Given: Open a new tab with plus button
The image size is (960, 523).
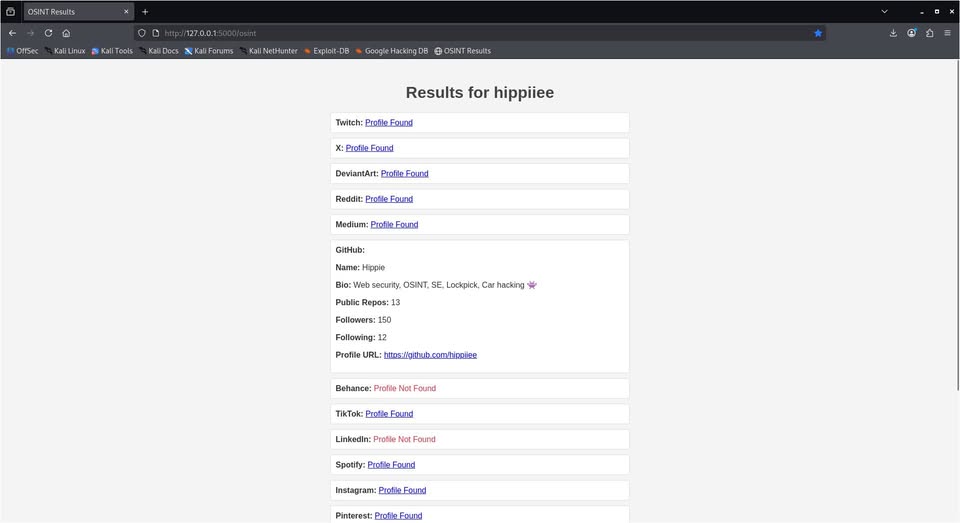Looking at the screenshot, I should pyautogui.click(x=145, y=12).
